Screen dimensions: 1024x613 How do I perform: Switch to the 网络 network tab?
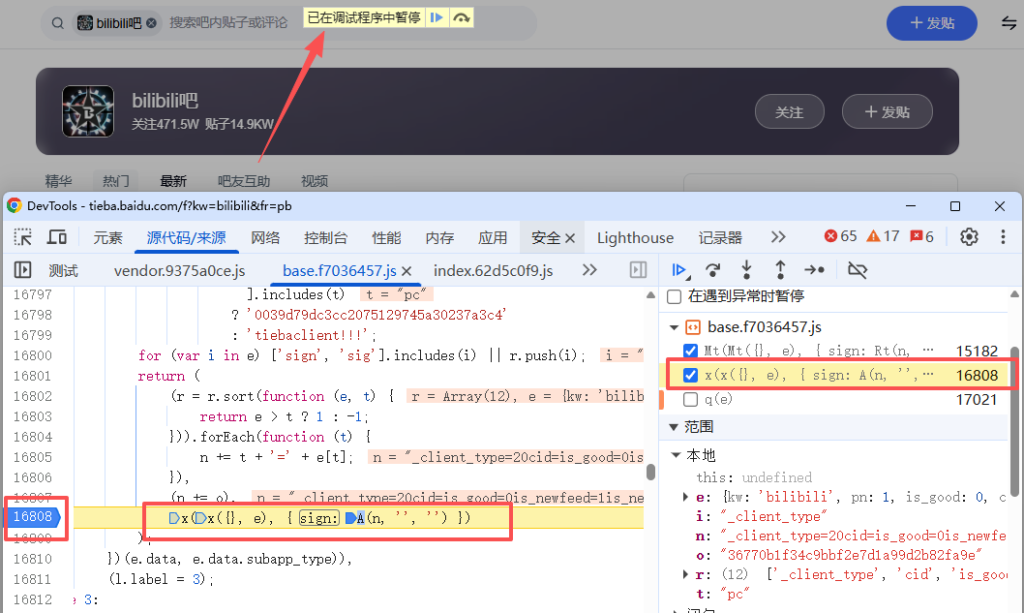(265, 238)
